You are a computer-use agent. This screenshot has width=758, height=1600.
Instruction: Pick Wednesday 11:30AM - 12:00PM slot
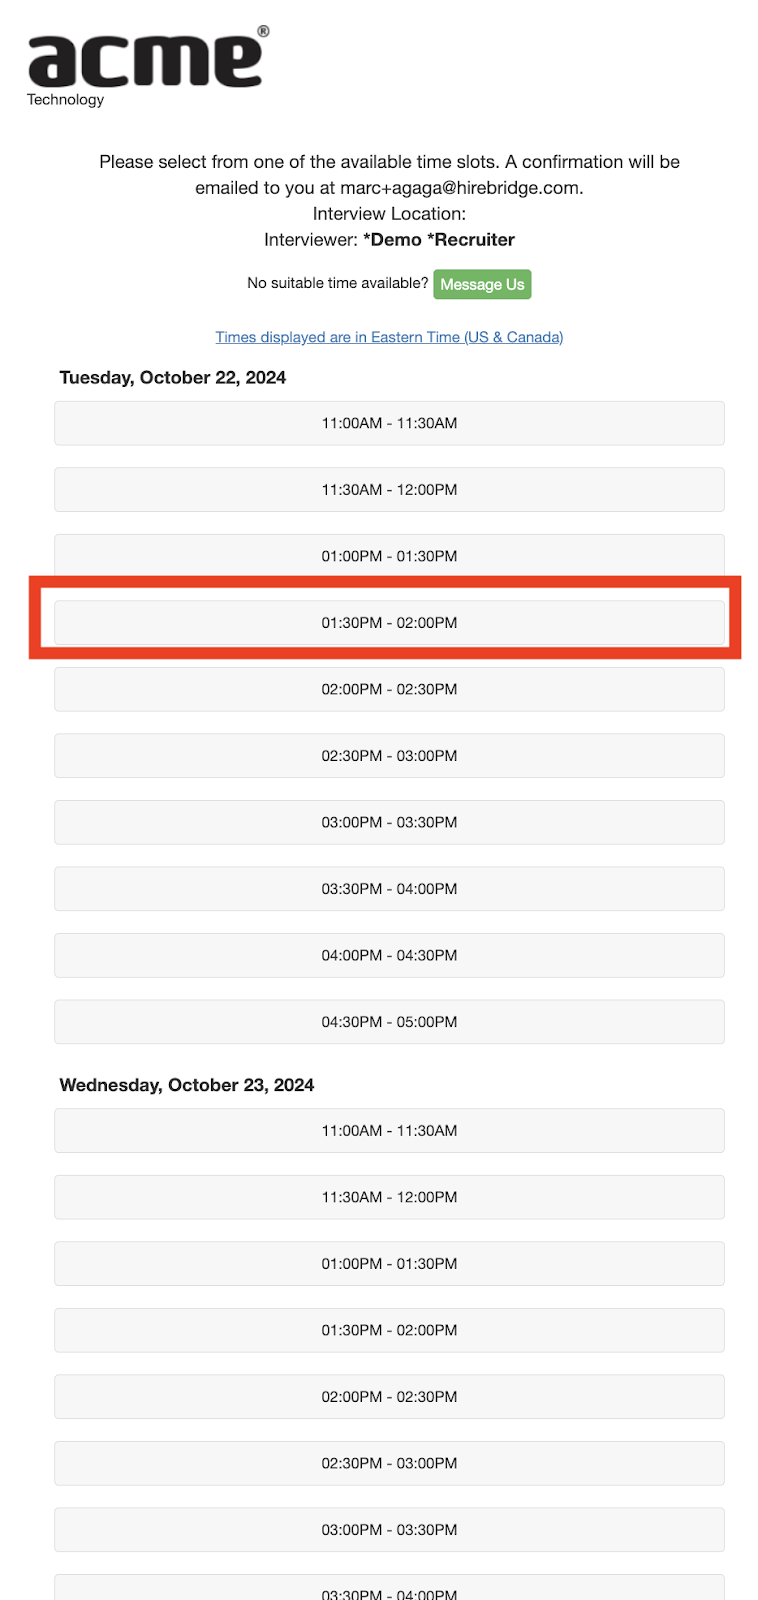tap(389, 1197)
